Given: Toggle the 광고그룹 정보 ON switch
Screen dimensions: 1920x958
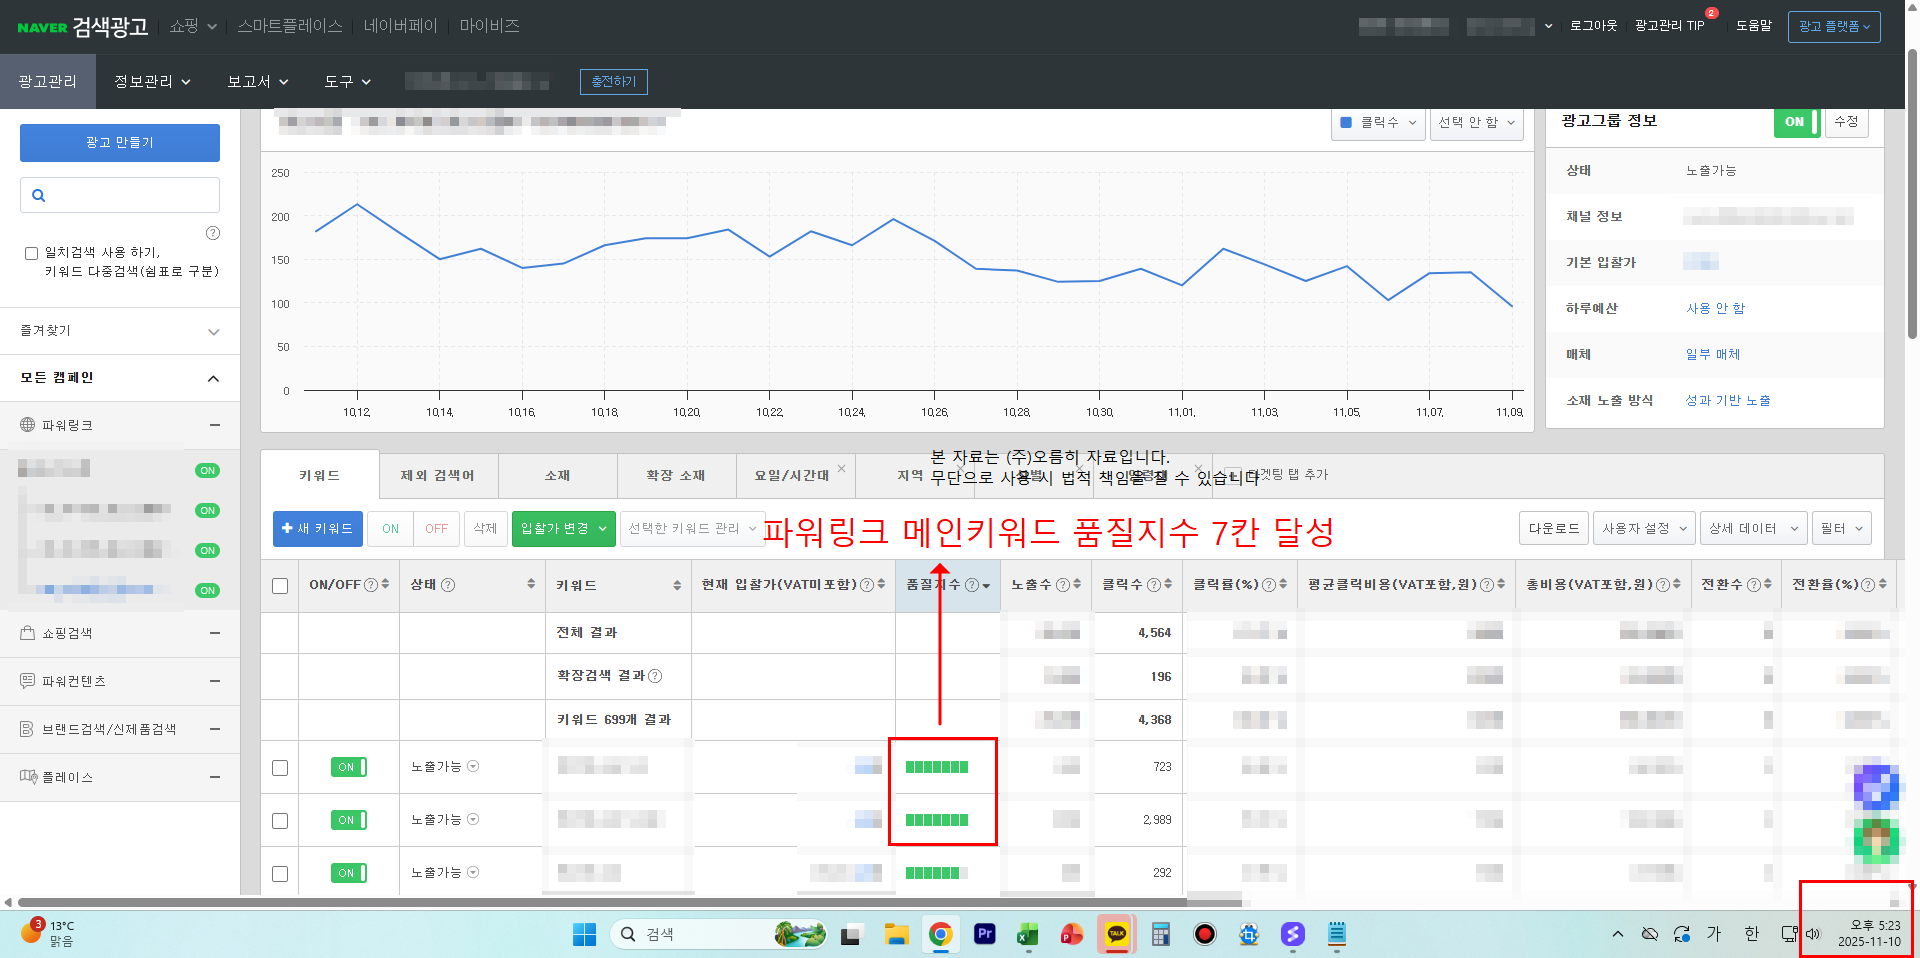Looking at the screenshot, I should pyautogui.click(x=1796, y=122).
